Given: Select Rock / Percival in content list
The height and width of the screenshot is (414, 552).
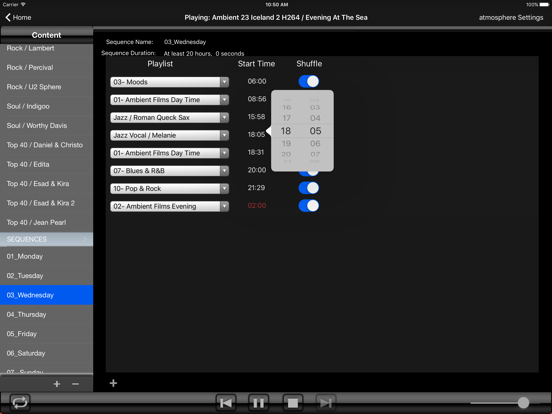Looking at the screenshot, I should coord(46,67).
